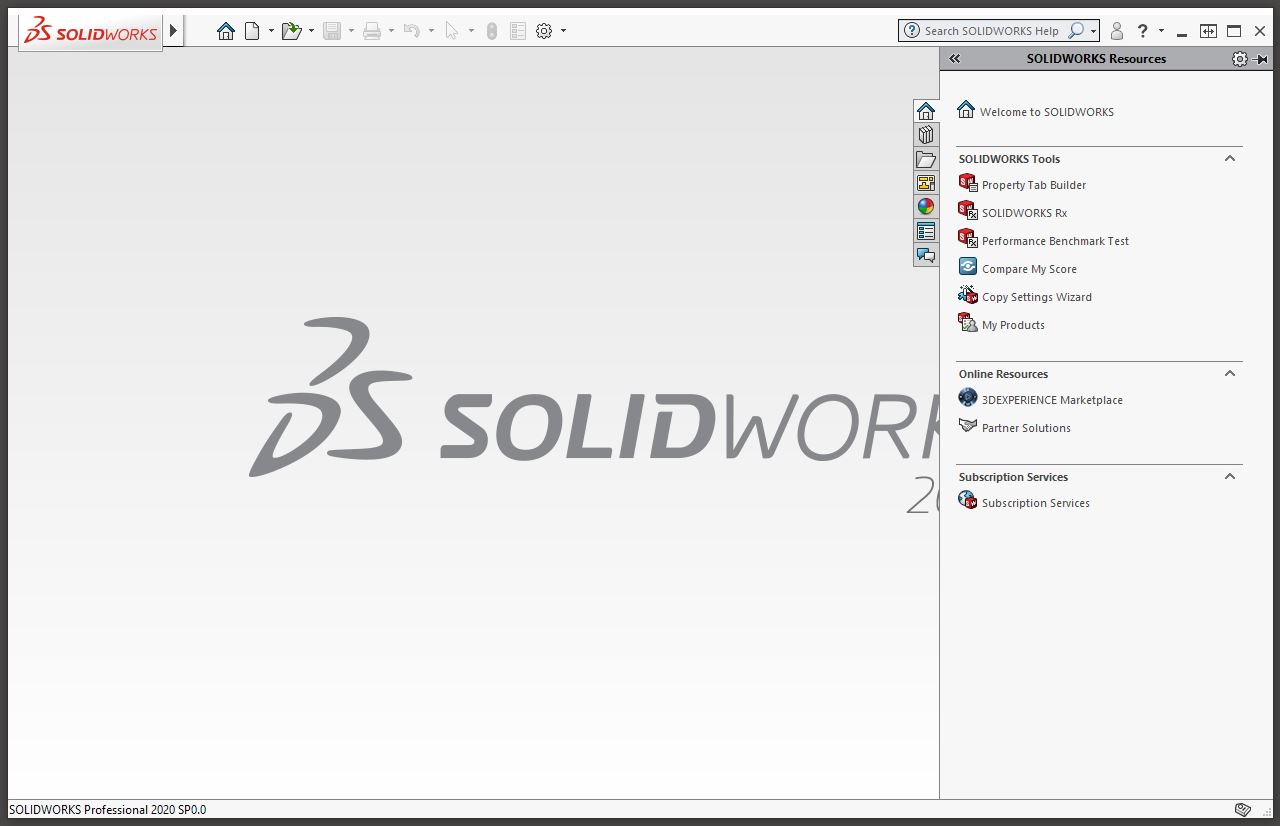1280x826 pixels.
Task: Open a file using the Open folder icon
Action: (292, 31)
